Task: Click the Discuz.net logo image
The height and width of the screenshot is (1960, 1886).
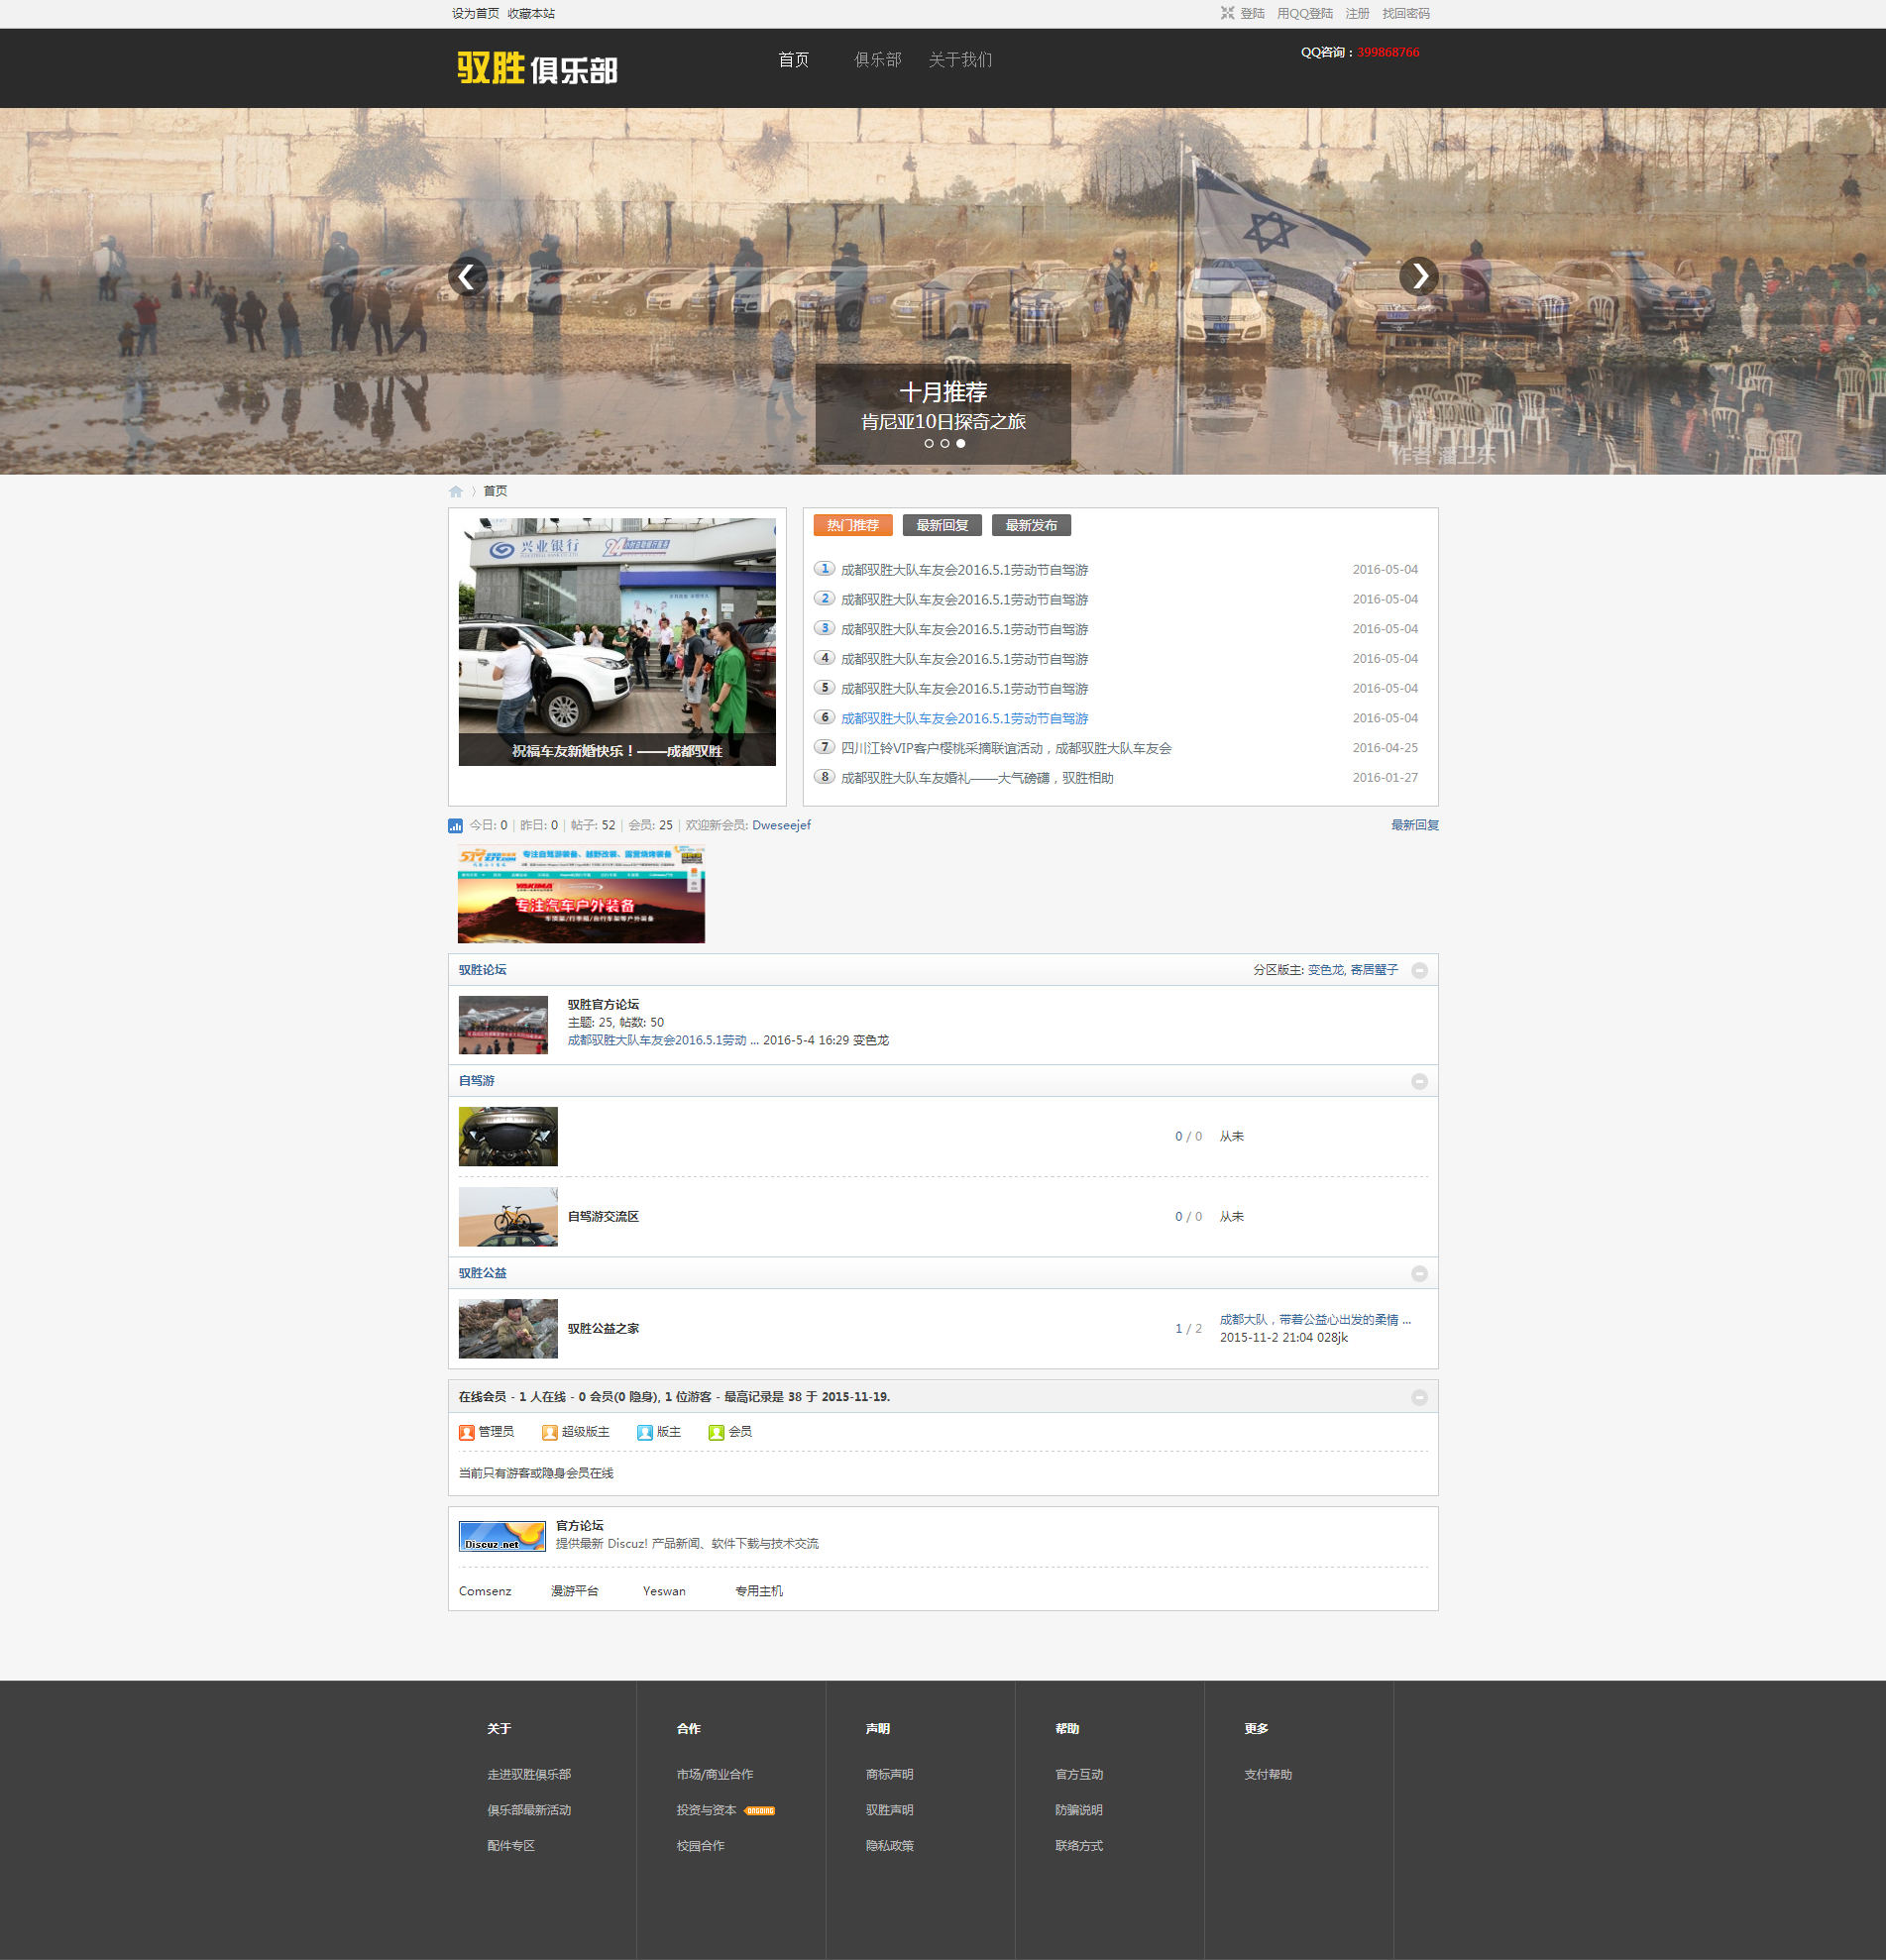Action: (502, 1536)
